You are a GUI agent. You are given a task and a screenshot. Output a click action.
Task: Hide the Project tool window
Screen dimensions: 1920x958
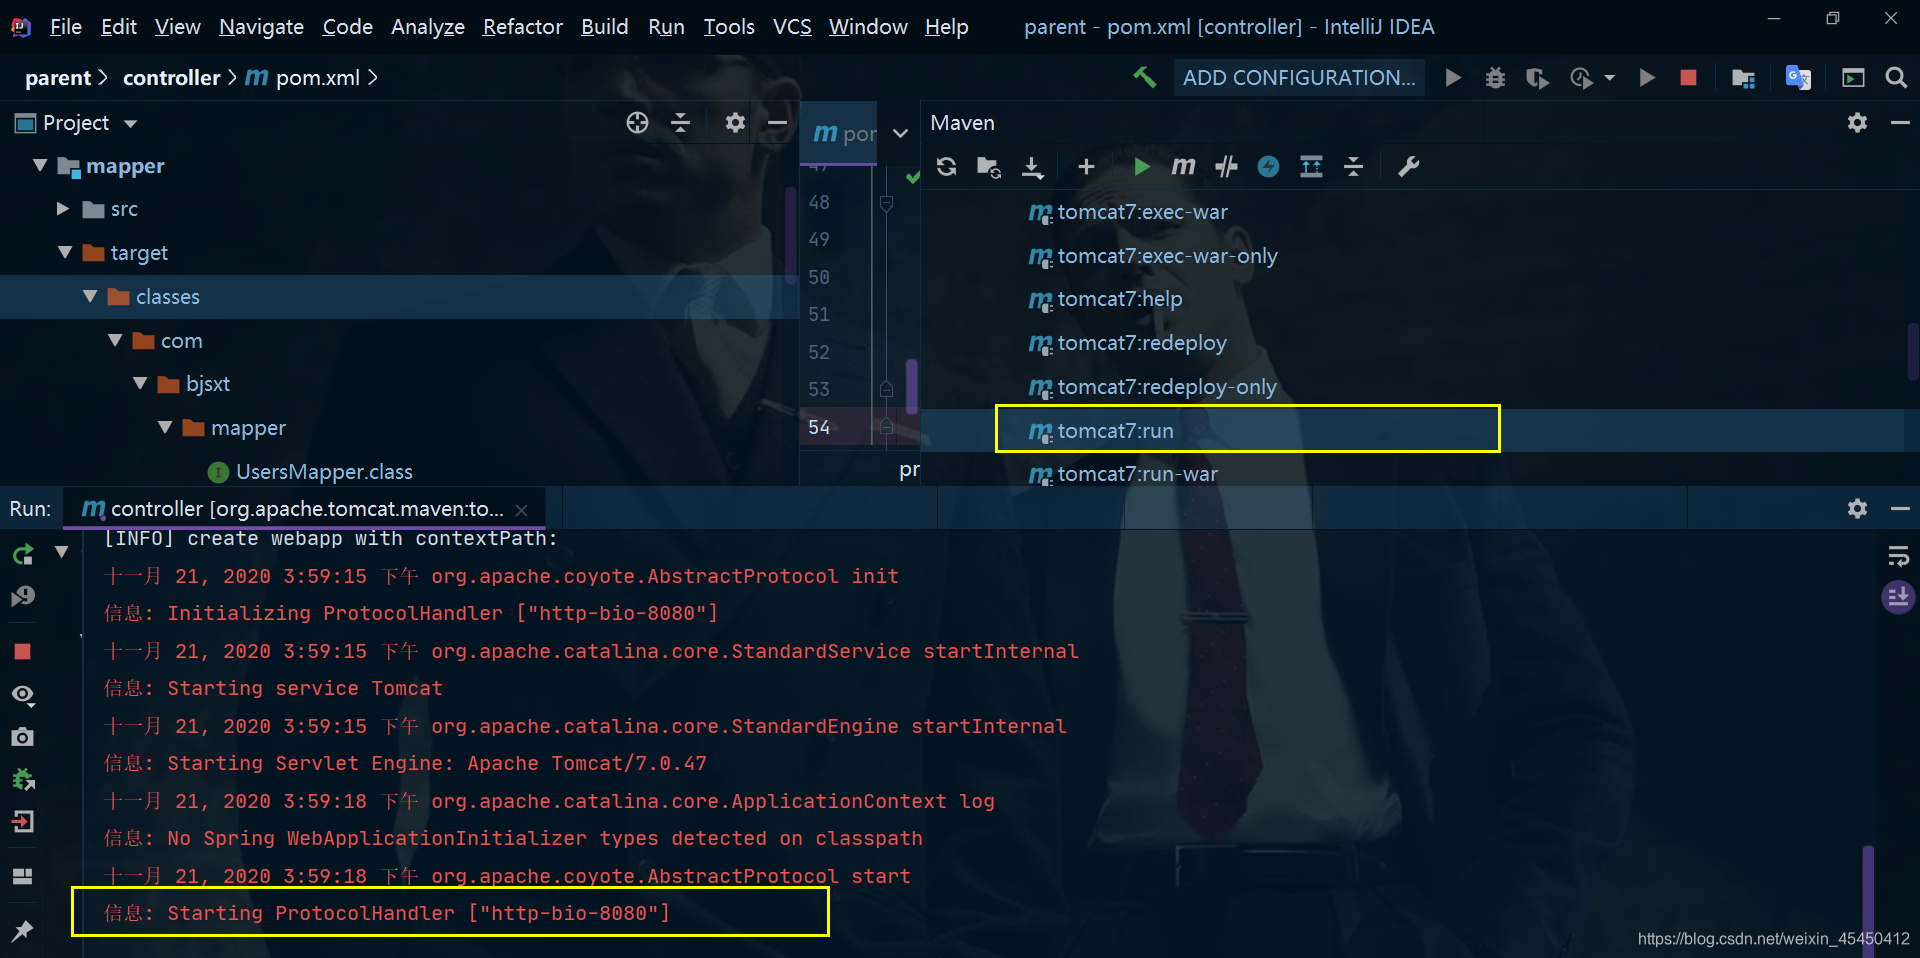(777, 123)
